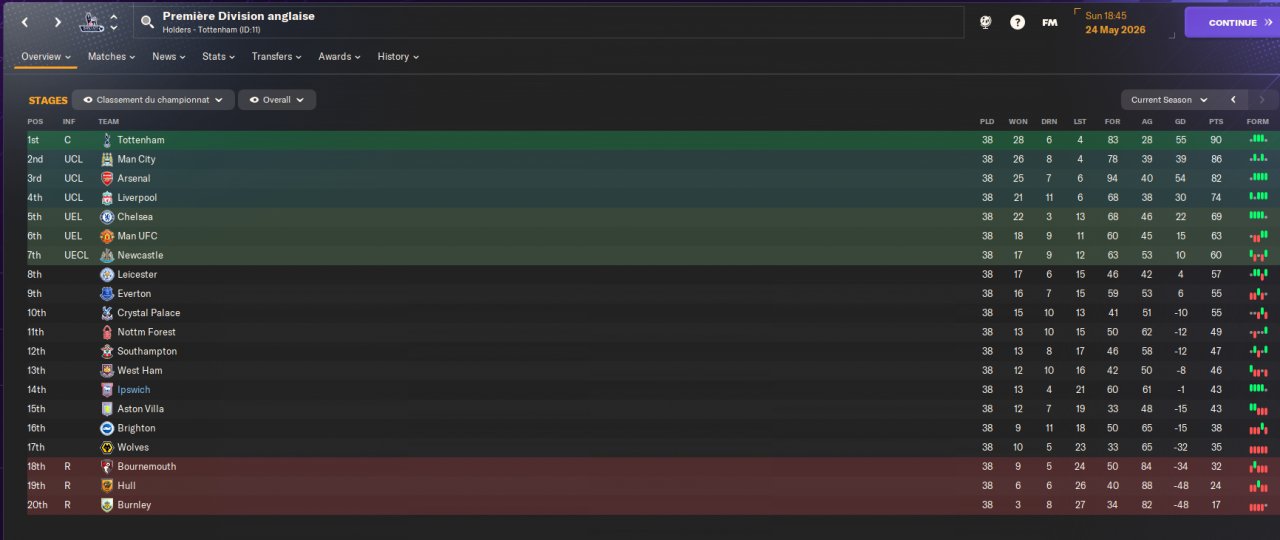
Task: Open the Matches menu
Action: pyautogui.click(x=111, y=57)
